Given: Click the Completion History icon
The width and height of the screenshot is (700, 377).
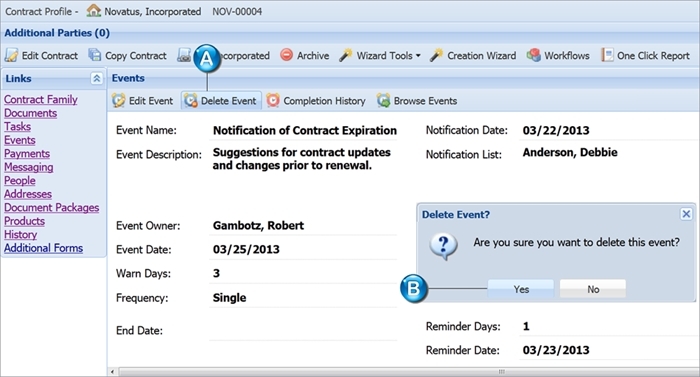Looking at the screenshot, I should [x=273, y=101].
